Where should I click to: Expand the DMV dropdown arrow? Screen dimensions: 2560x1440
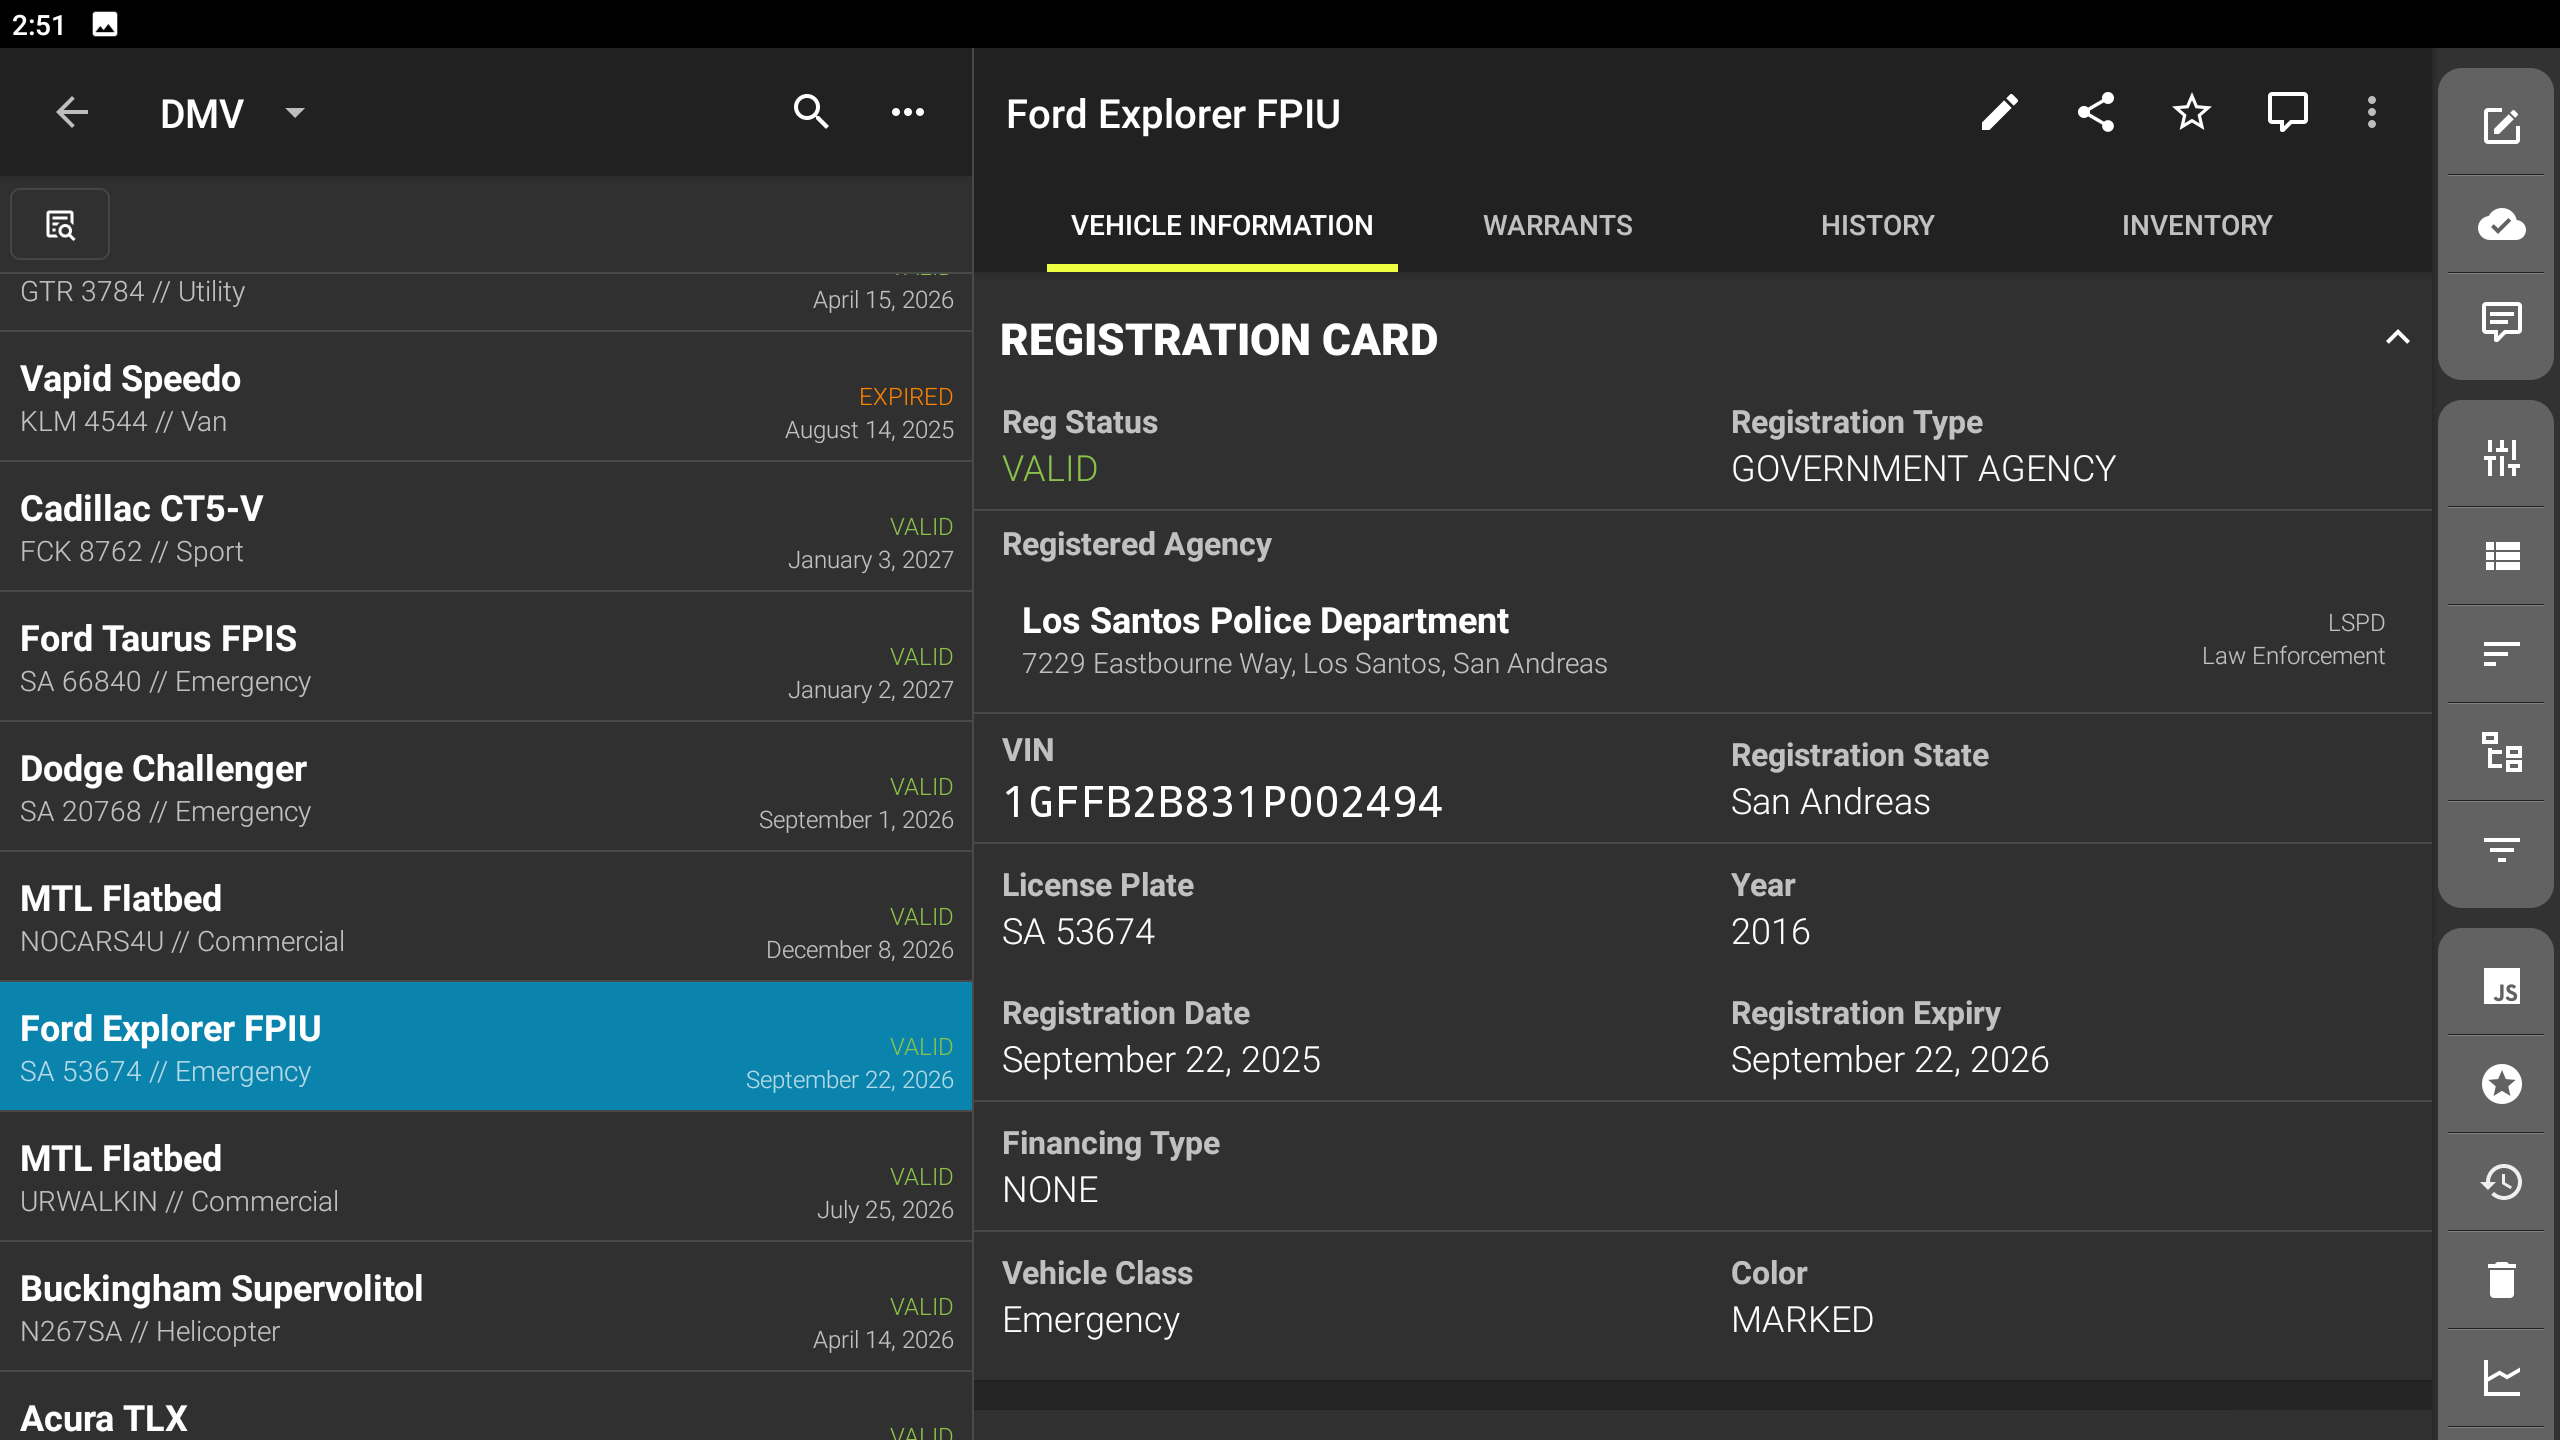[294, 113]
